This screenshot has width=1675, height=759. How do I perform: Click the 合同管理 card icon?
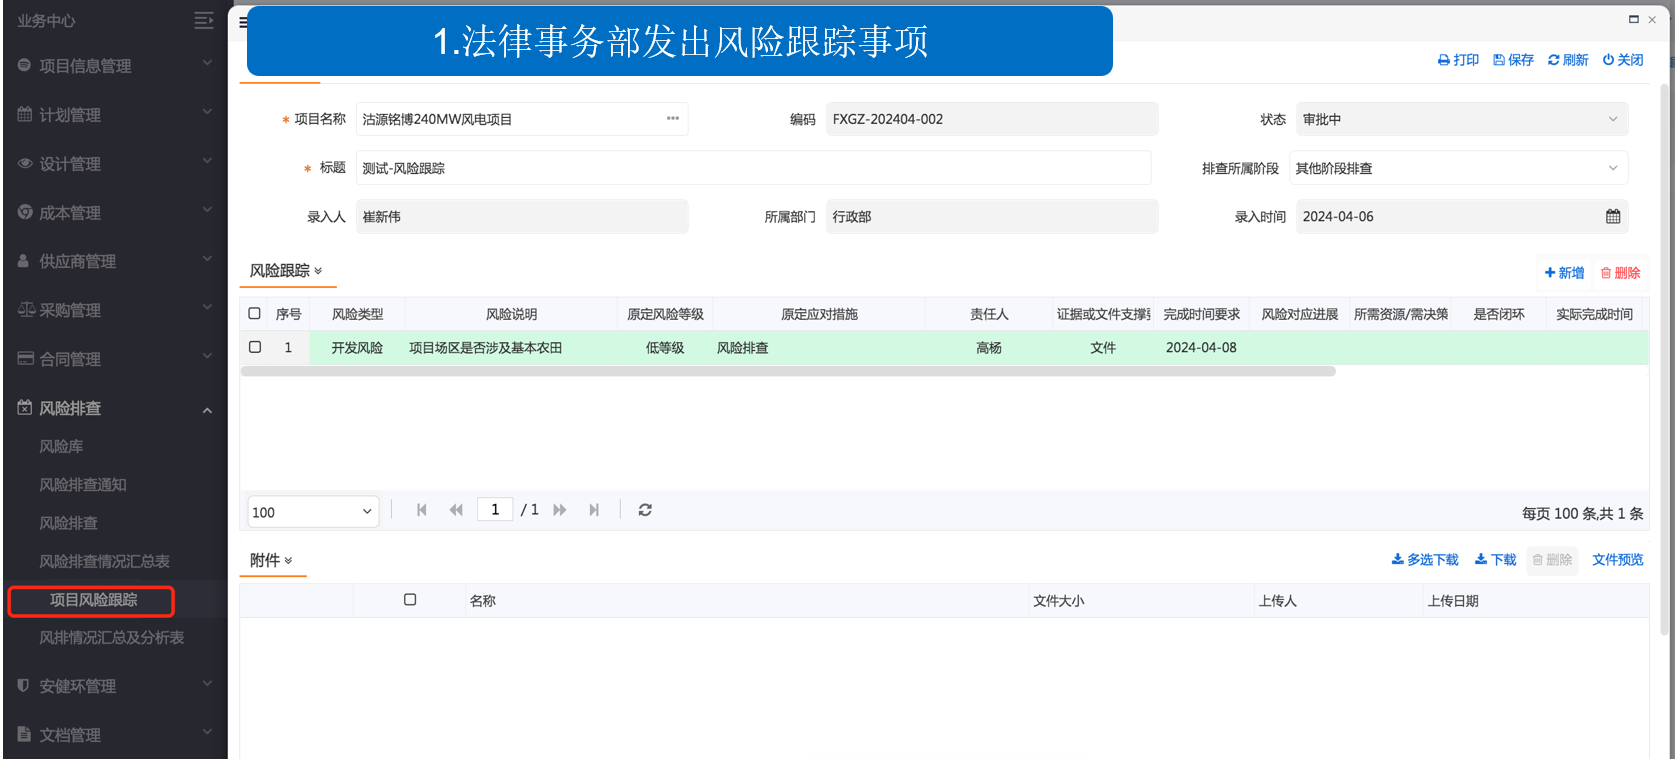pyautogui.click(x=25, y=358)
